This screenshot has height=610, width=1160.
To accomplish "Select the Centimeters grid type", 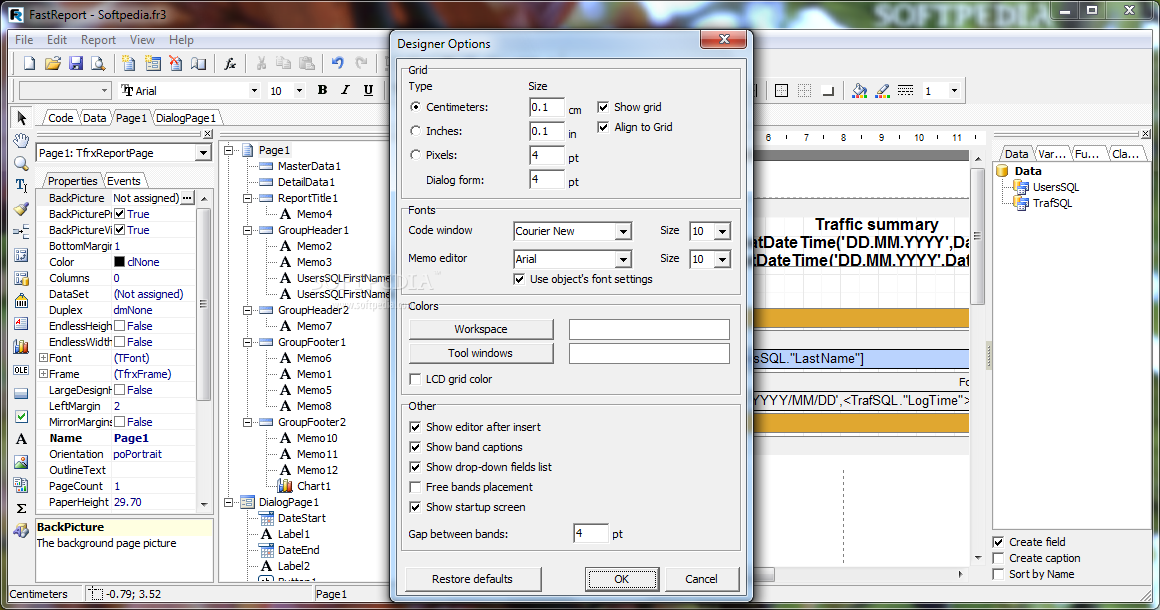I will [x=415, y=106].
